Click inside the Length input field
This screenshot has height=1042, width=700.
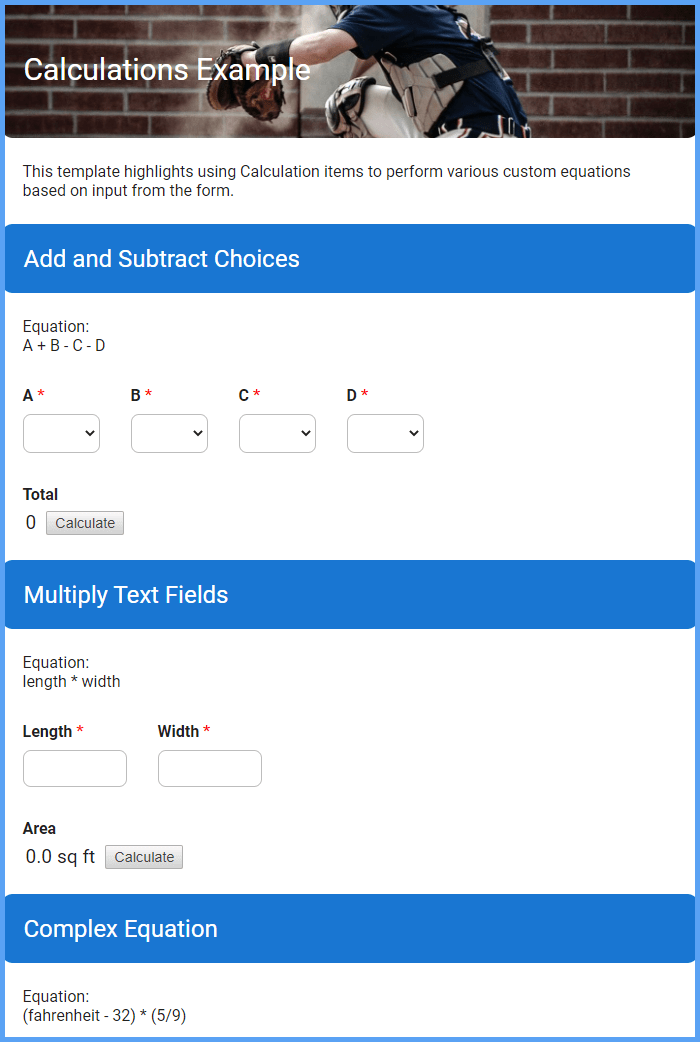tap(74, 768)
